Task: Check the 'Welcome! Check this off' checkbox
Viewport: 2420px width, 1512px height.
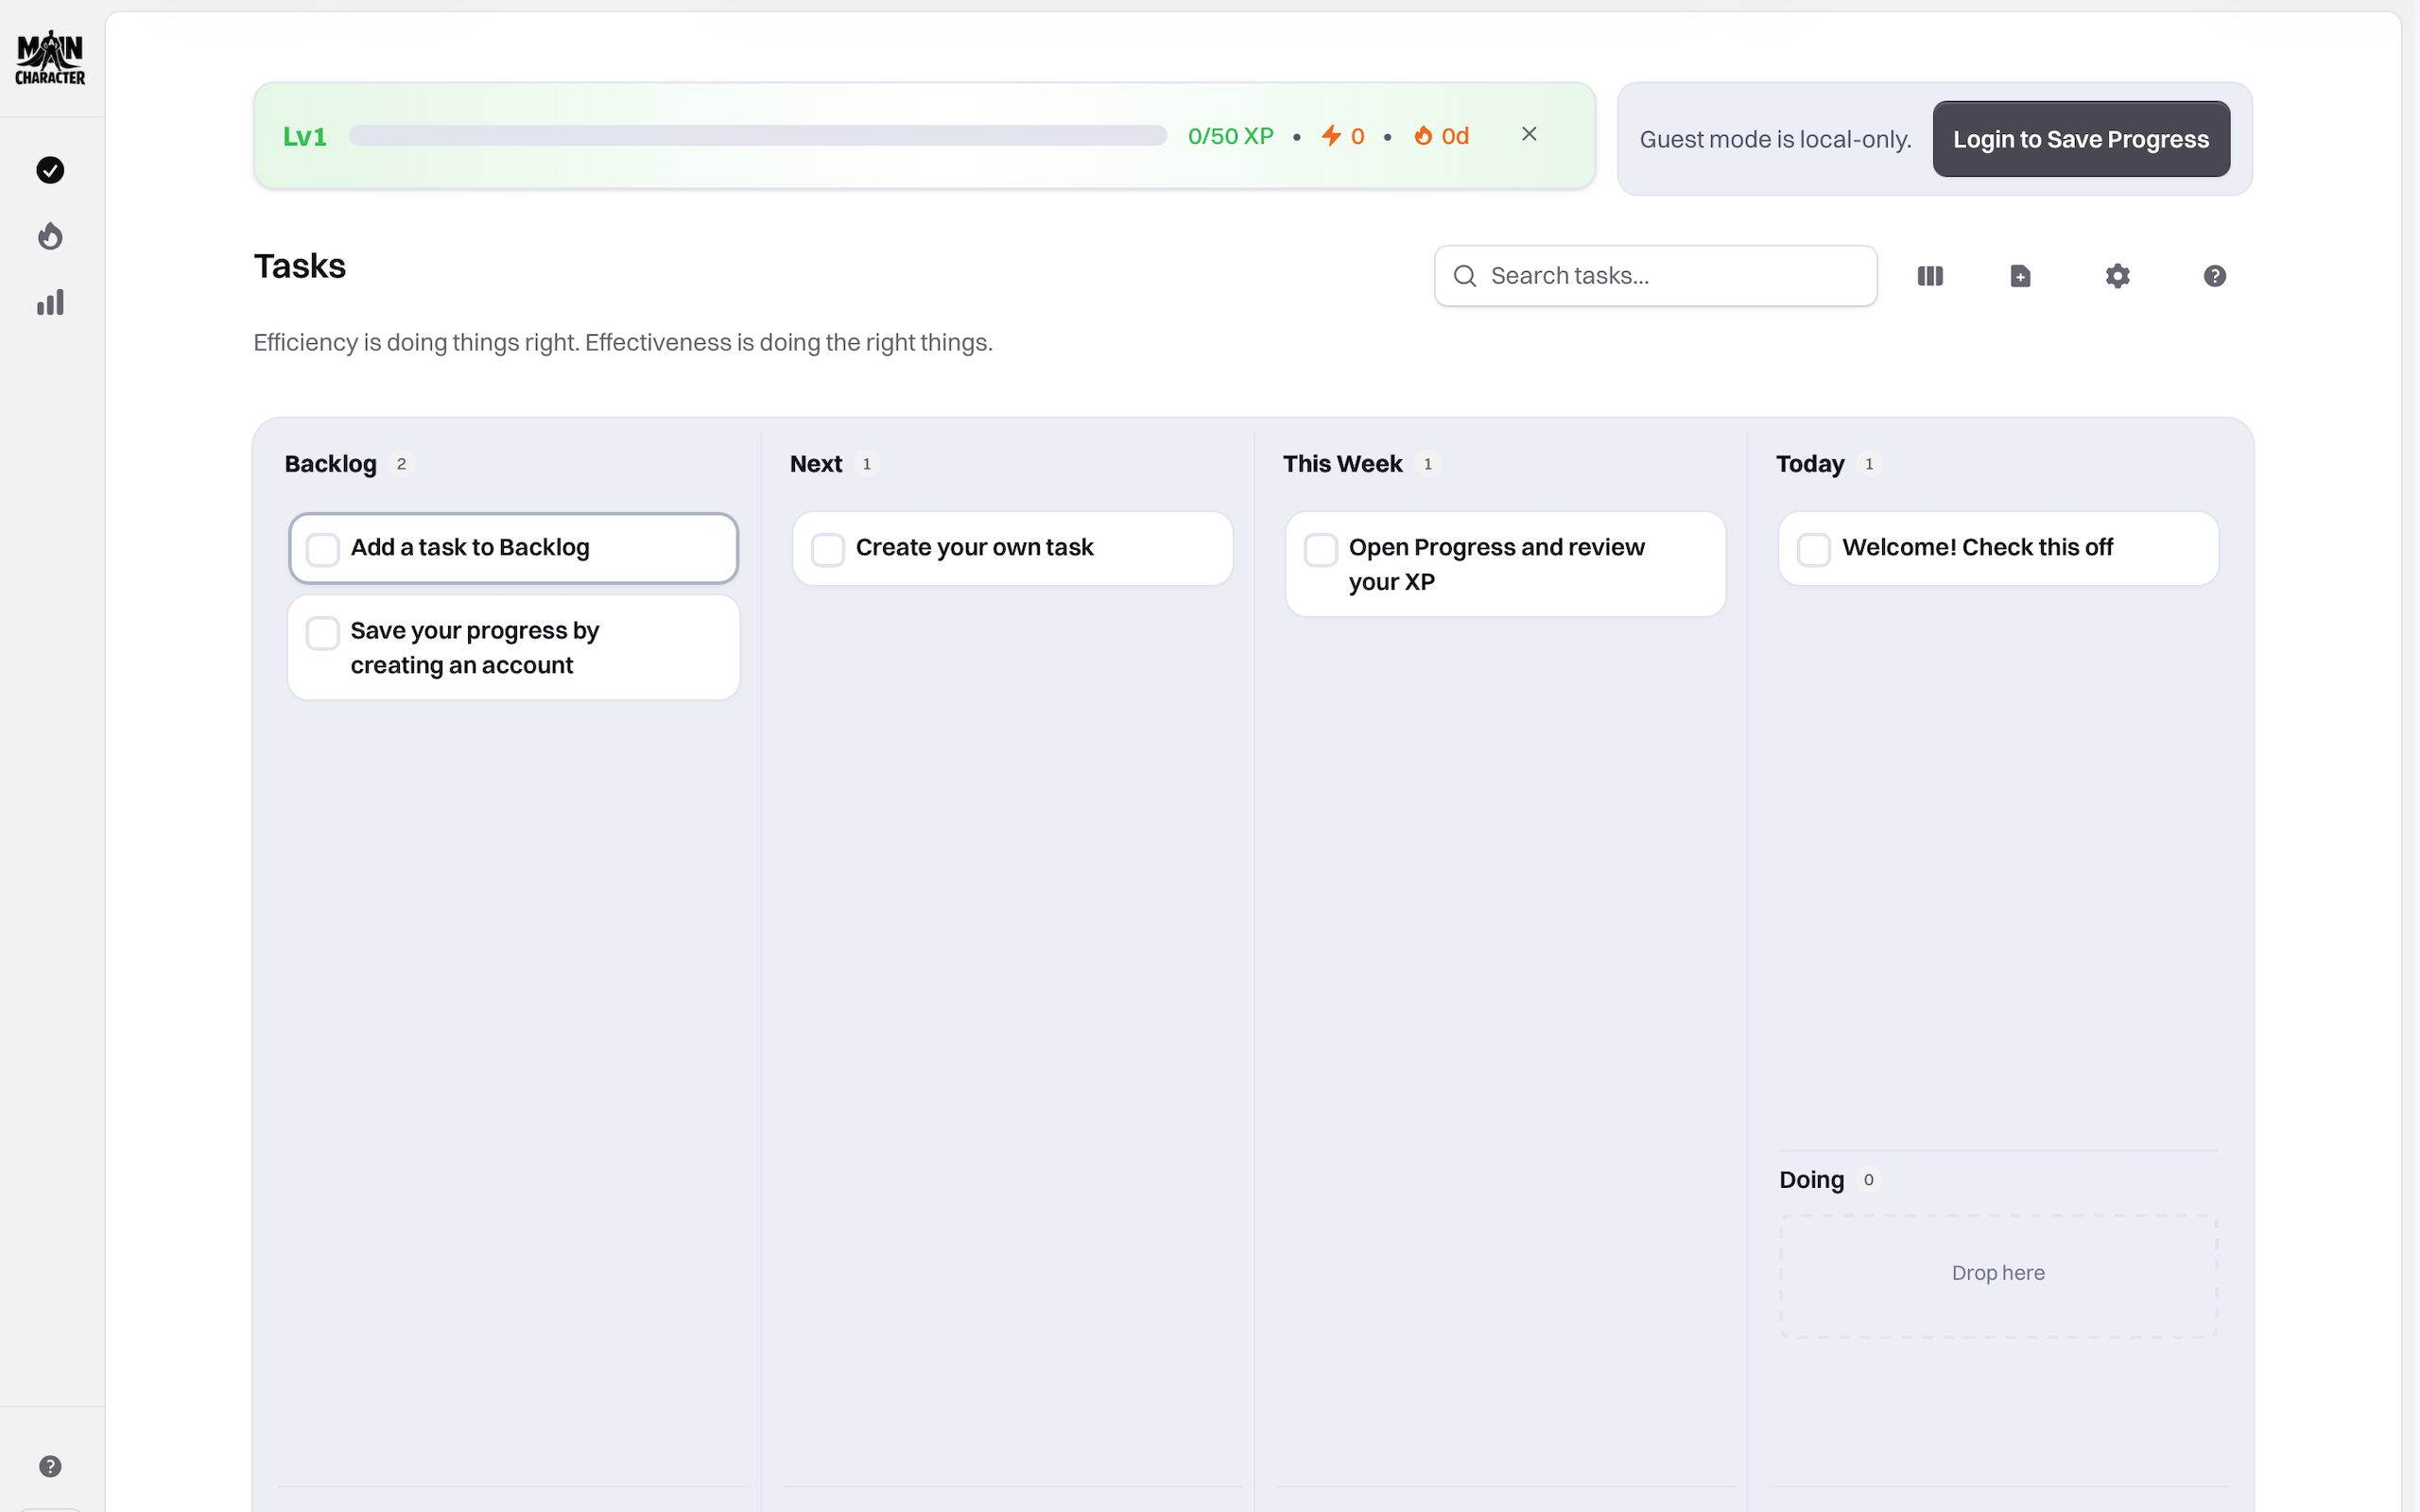Action: click(1814, 549)
